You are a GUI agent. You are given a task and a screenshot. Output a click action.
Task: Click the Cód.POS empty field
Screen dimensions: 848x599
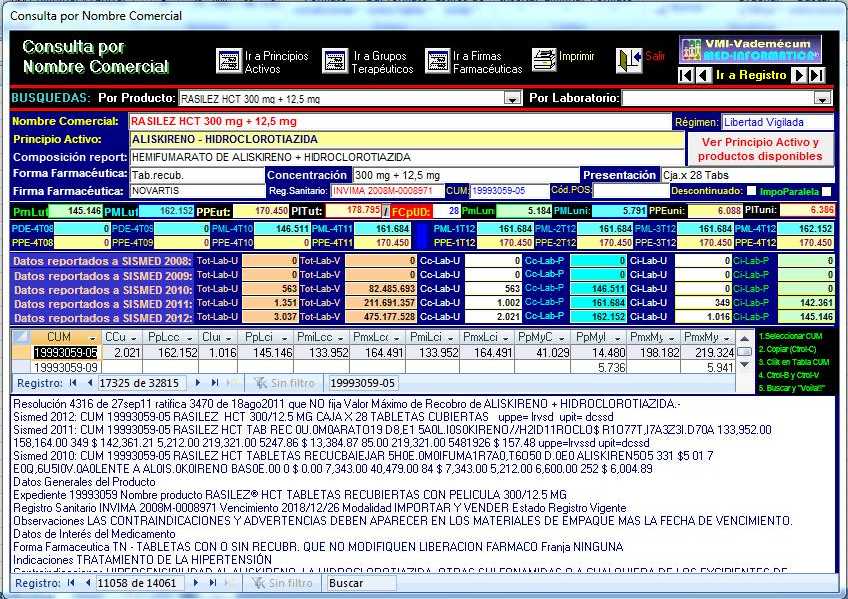click(631, 191)
